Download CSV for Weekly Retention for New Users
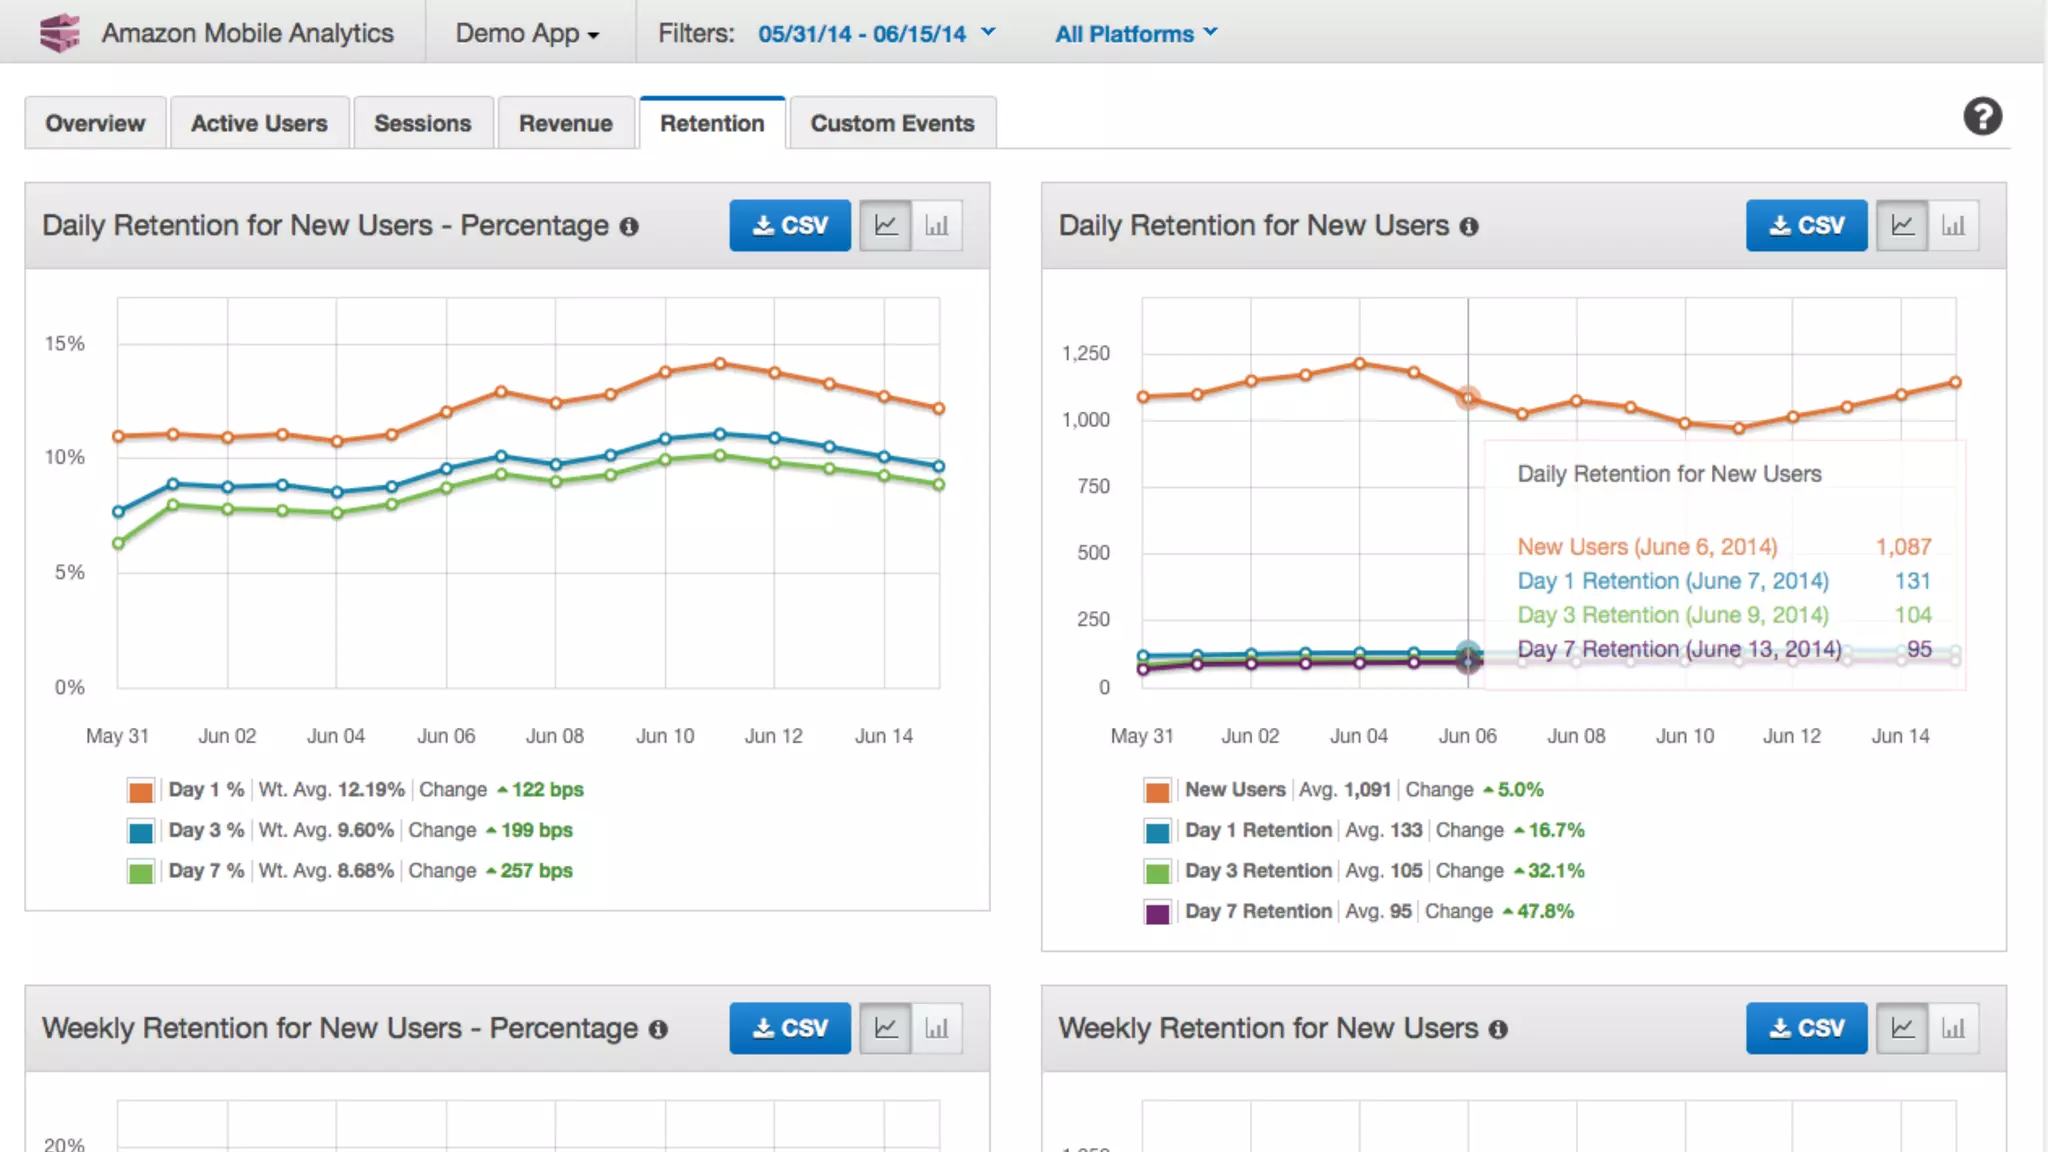The width and height of the screenshot is (2048, 1152). pos(1806,1028)
